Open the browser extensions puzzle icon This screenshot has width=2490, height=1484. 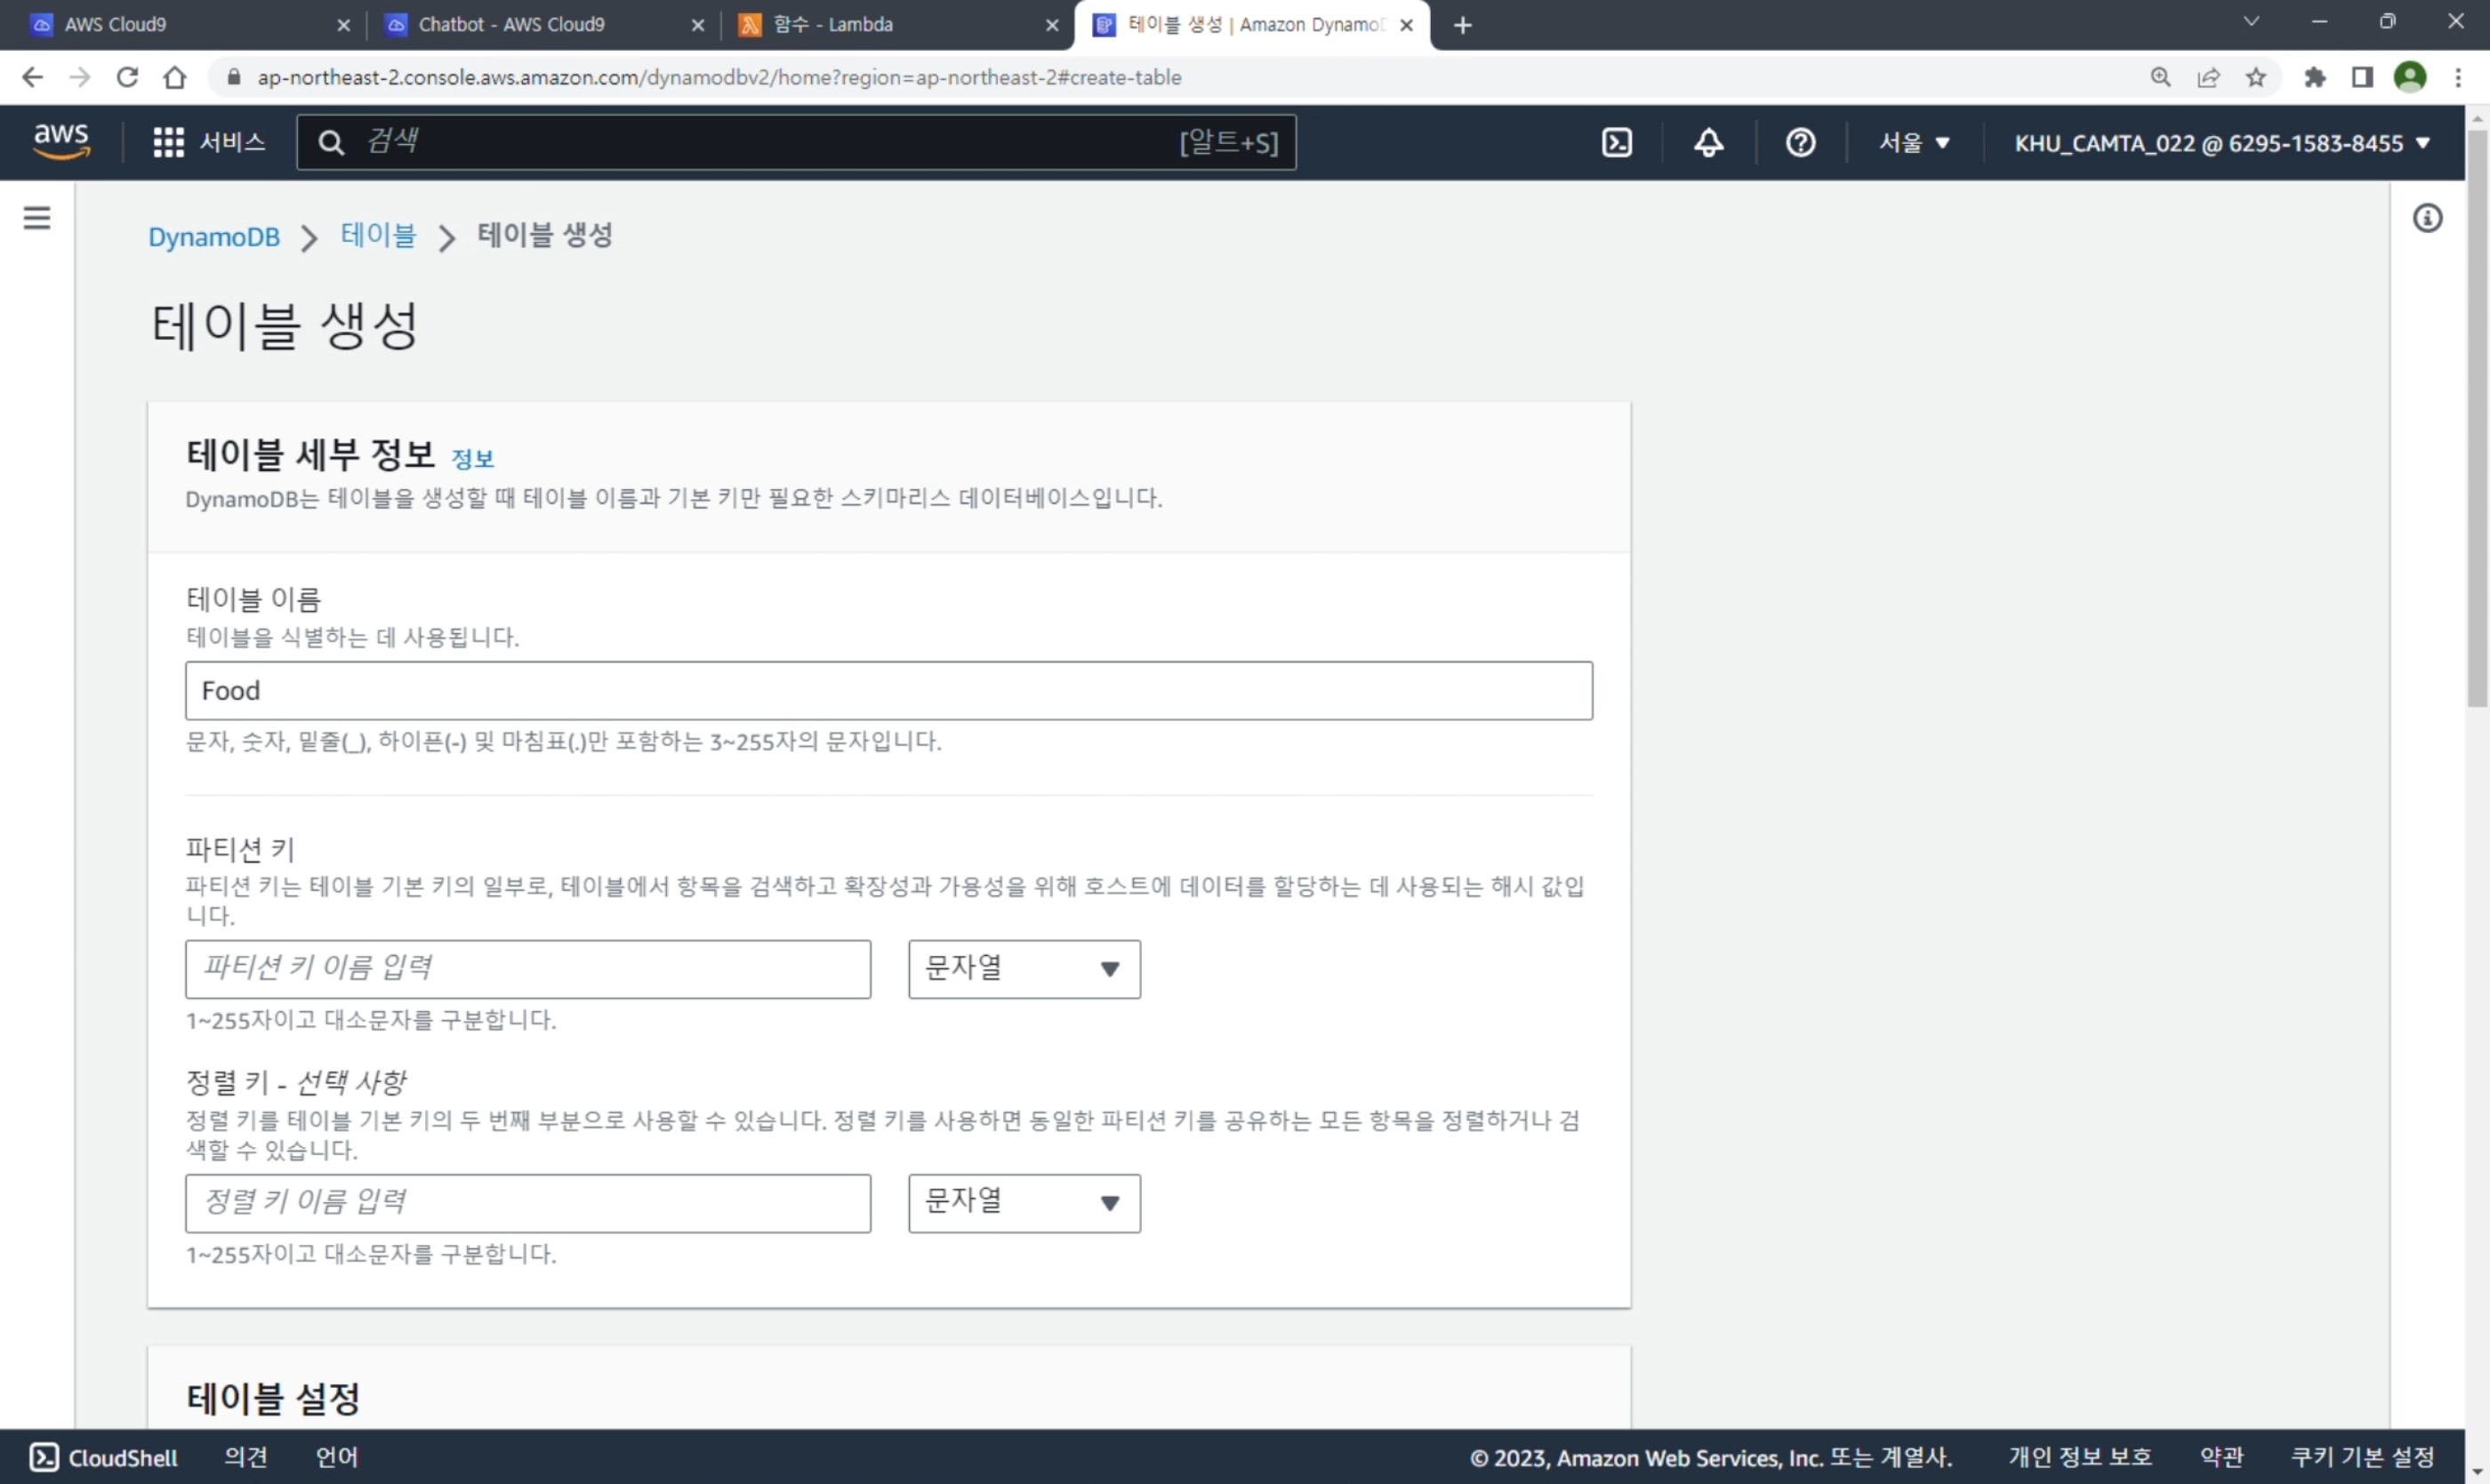pos(2314,77)
